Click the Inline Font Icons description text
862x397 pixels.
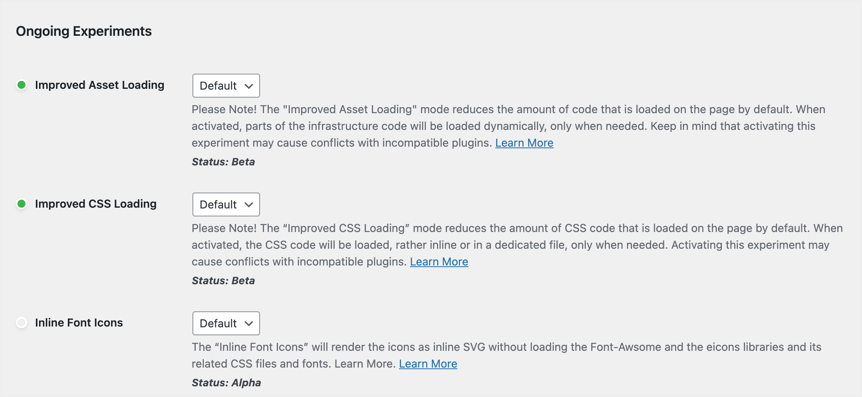506,356
